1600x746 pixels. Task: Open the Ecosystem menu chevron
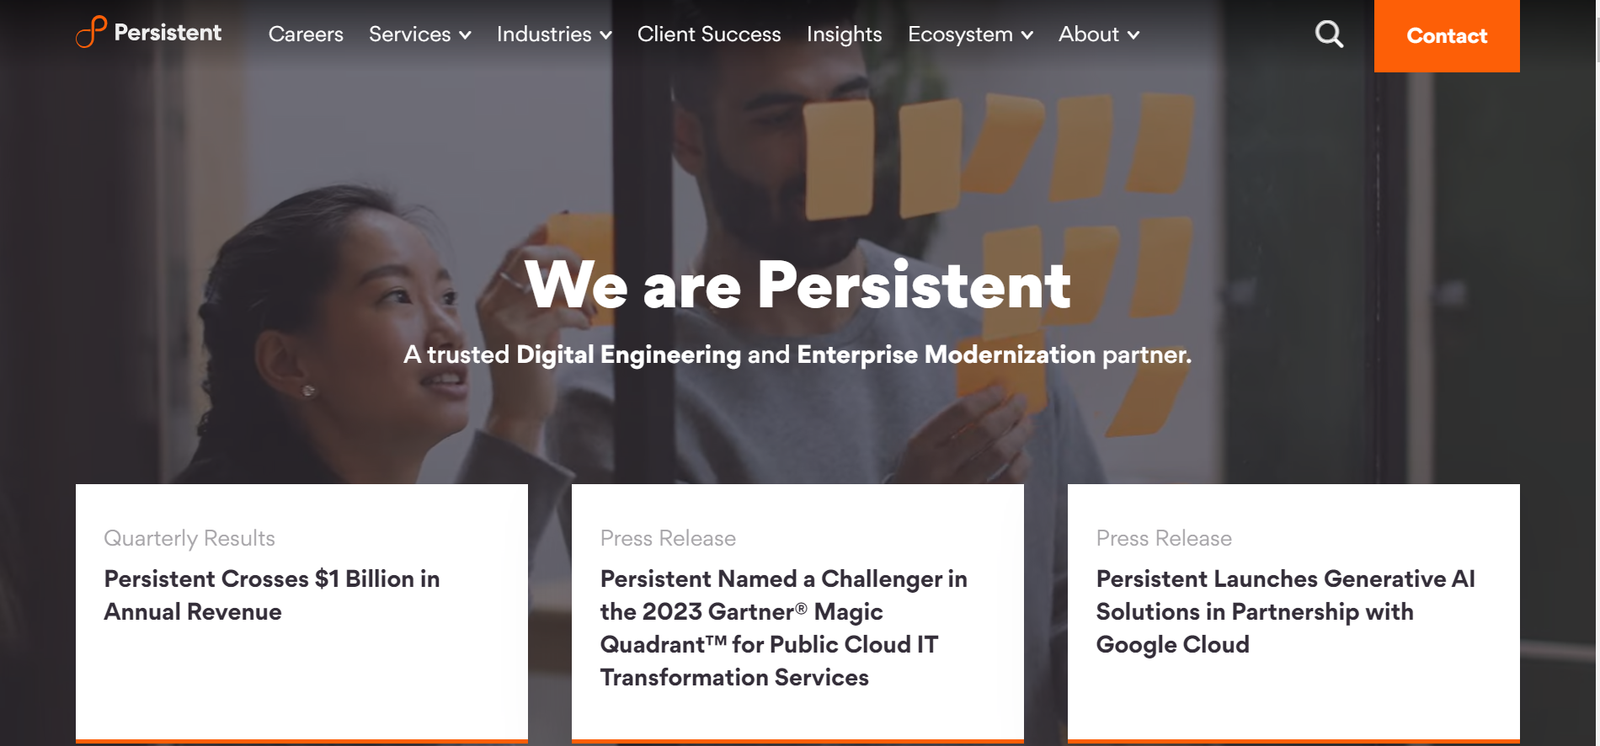(x=1026, y=35)
